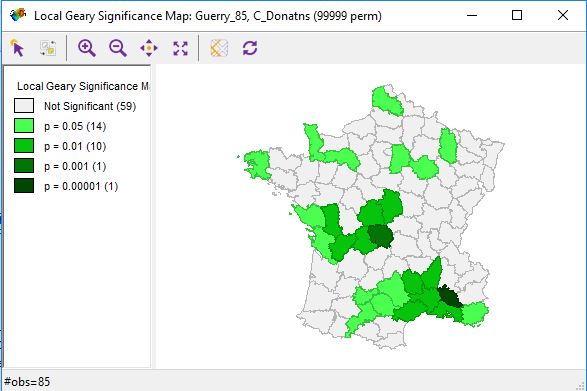
Task: Click the p = 0.001 dark green swatch
Action: coord(24,166)
